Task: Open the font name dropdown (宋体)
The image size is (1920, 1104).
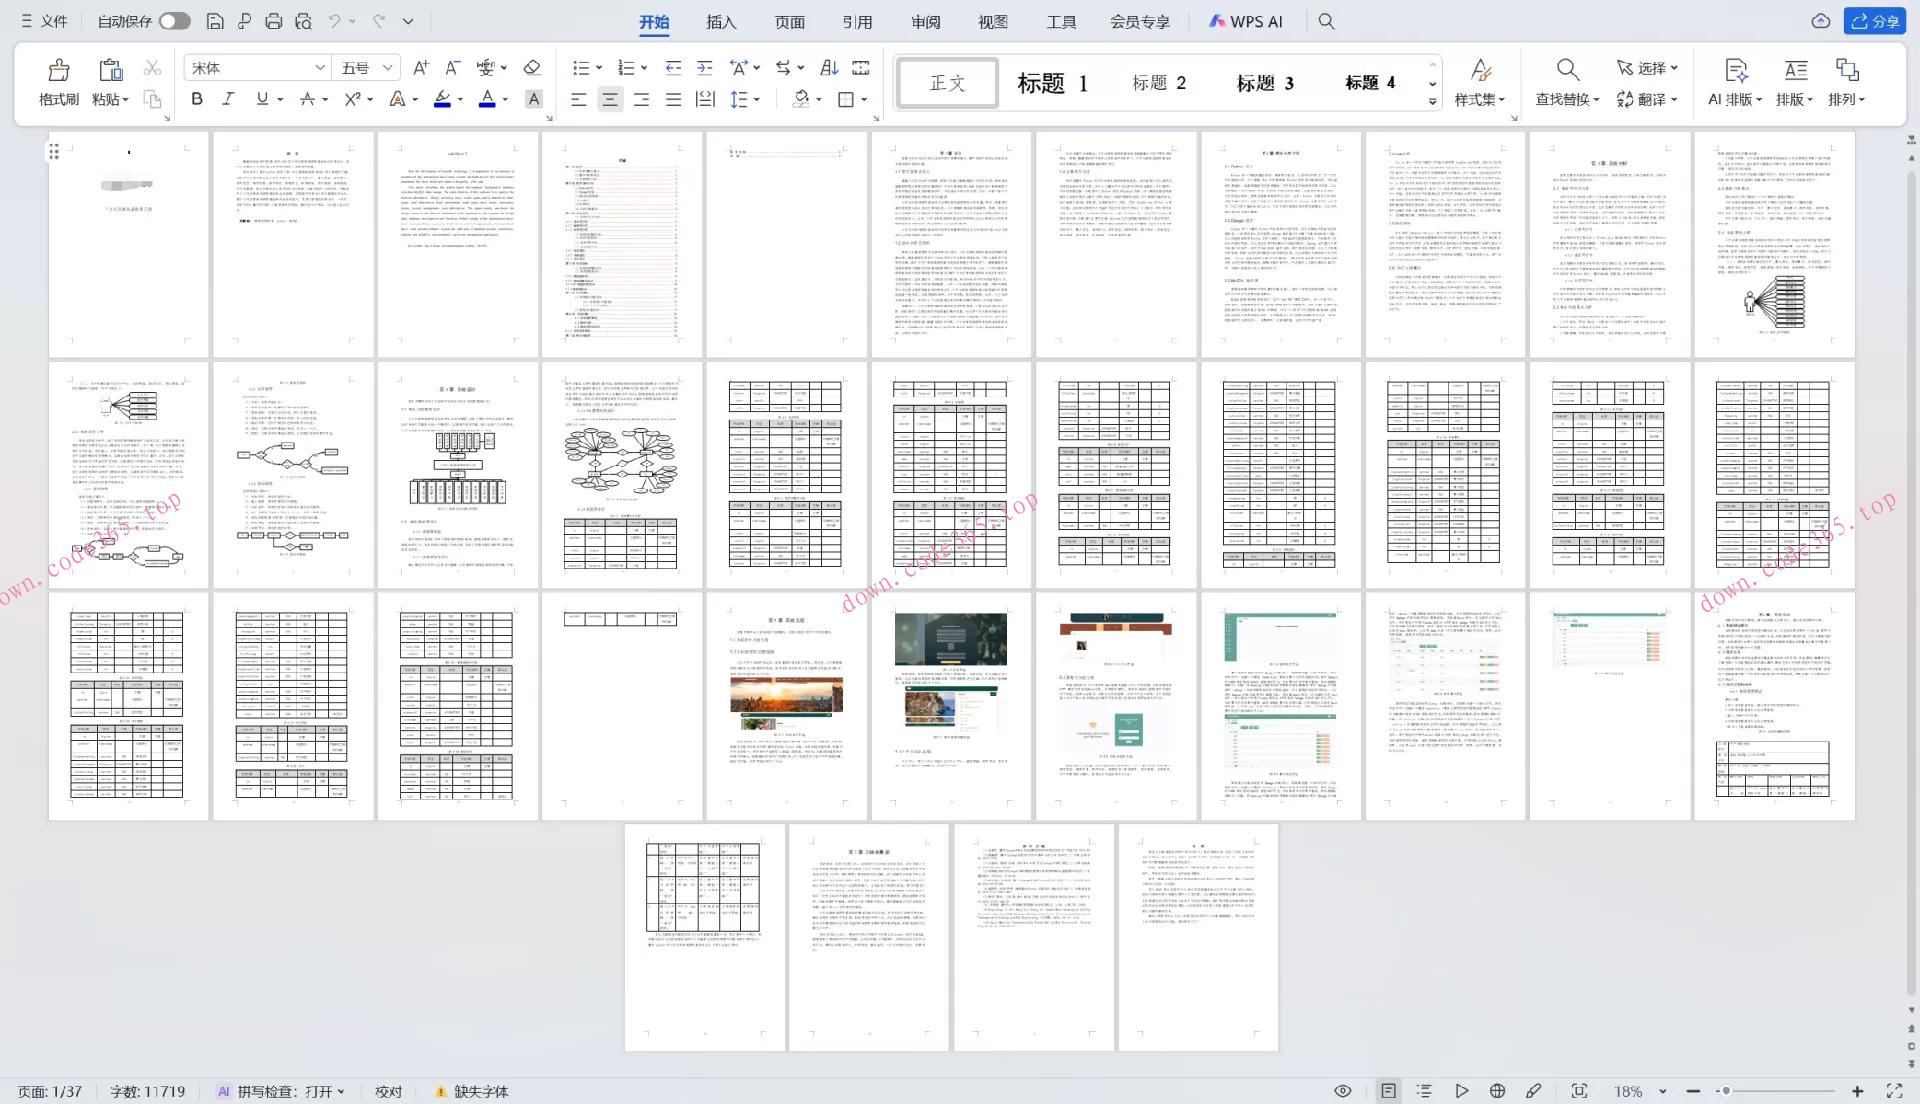Action: pos(320,68)
